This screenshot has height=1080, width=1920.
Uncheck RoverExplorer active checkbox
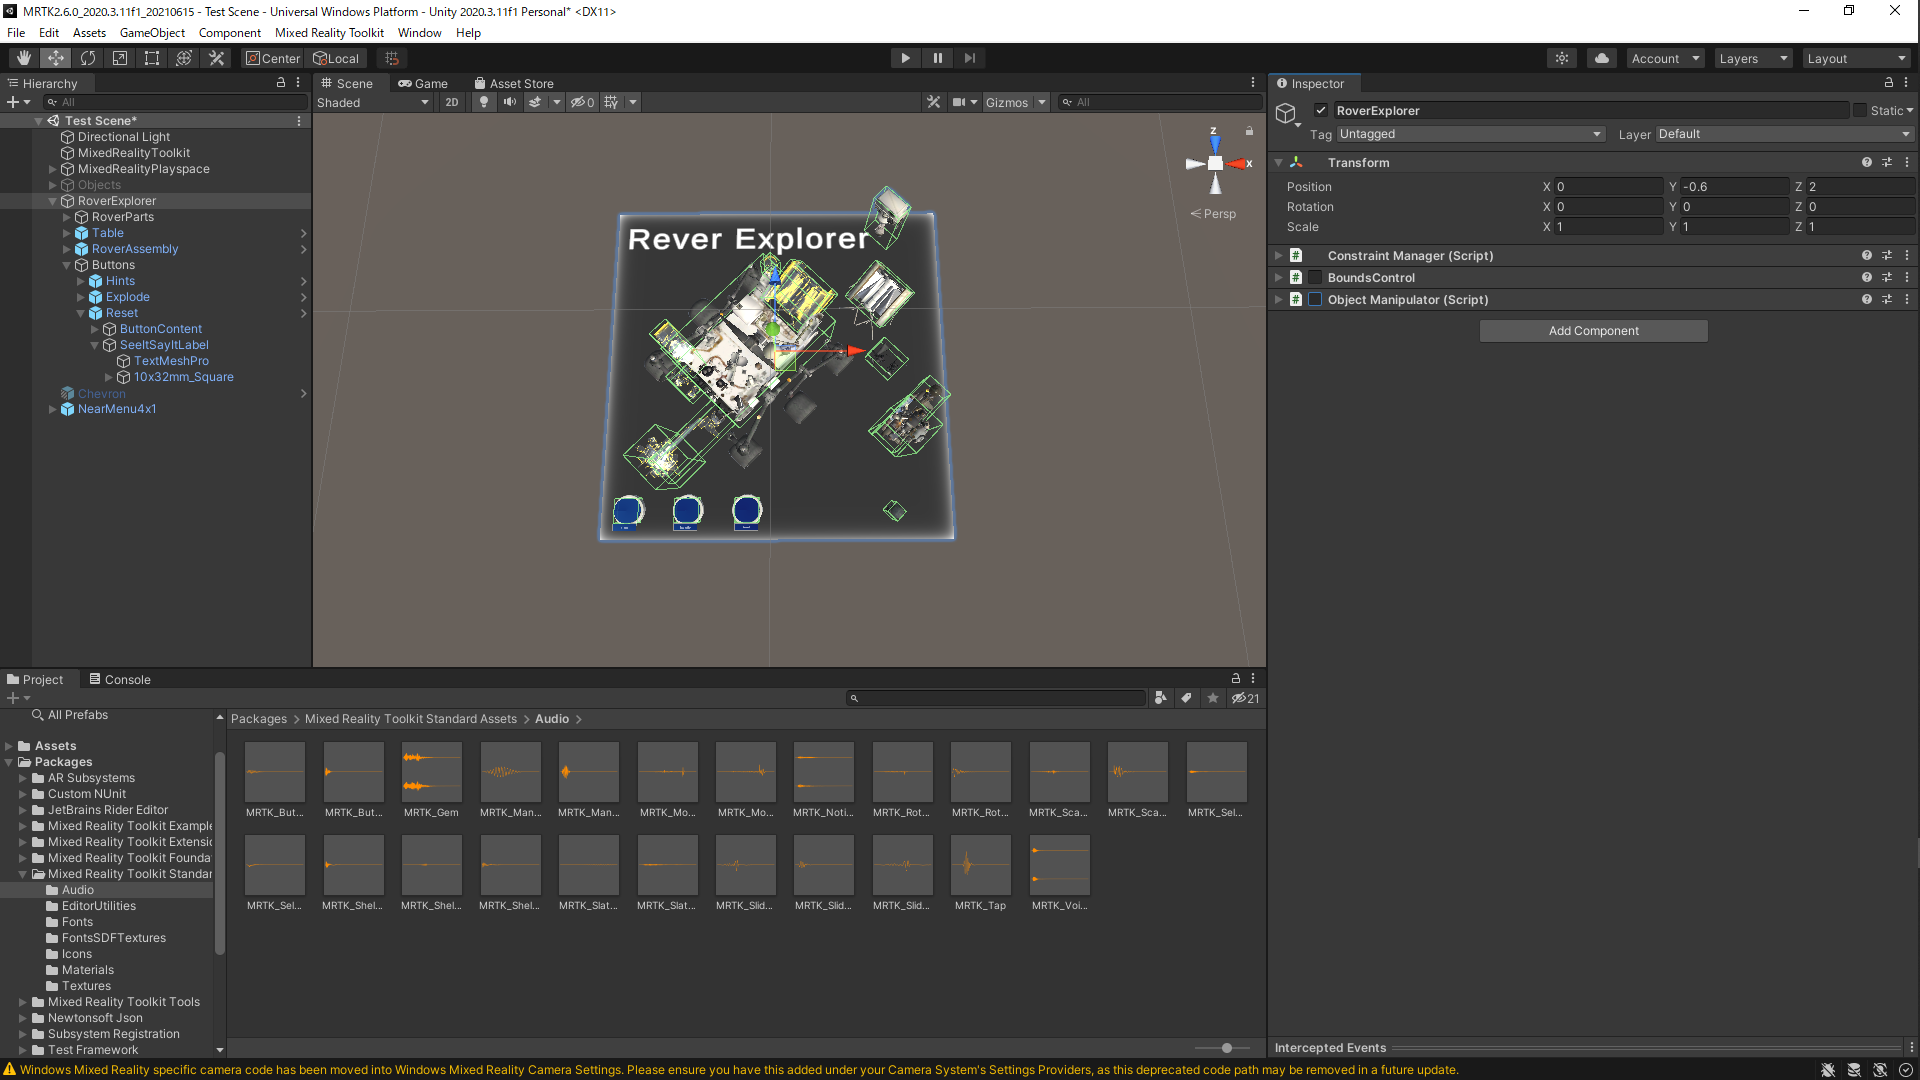click(x=1321, y=111)
